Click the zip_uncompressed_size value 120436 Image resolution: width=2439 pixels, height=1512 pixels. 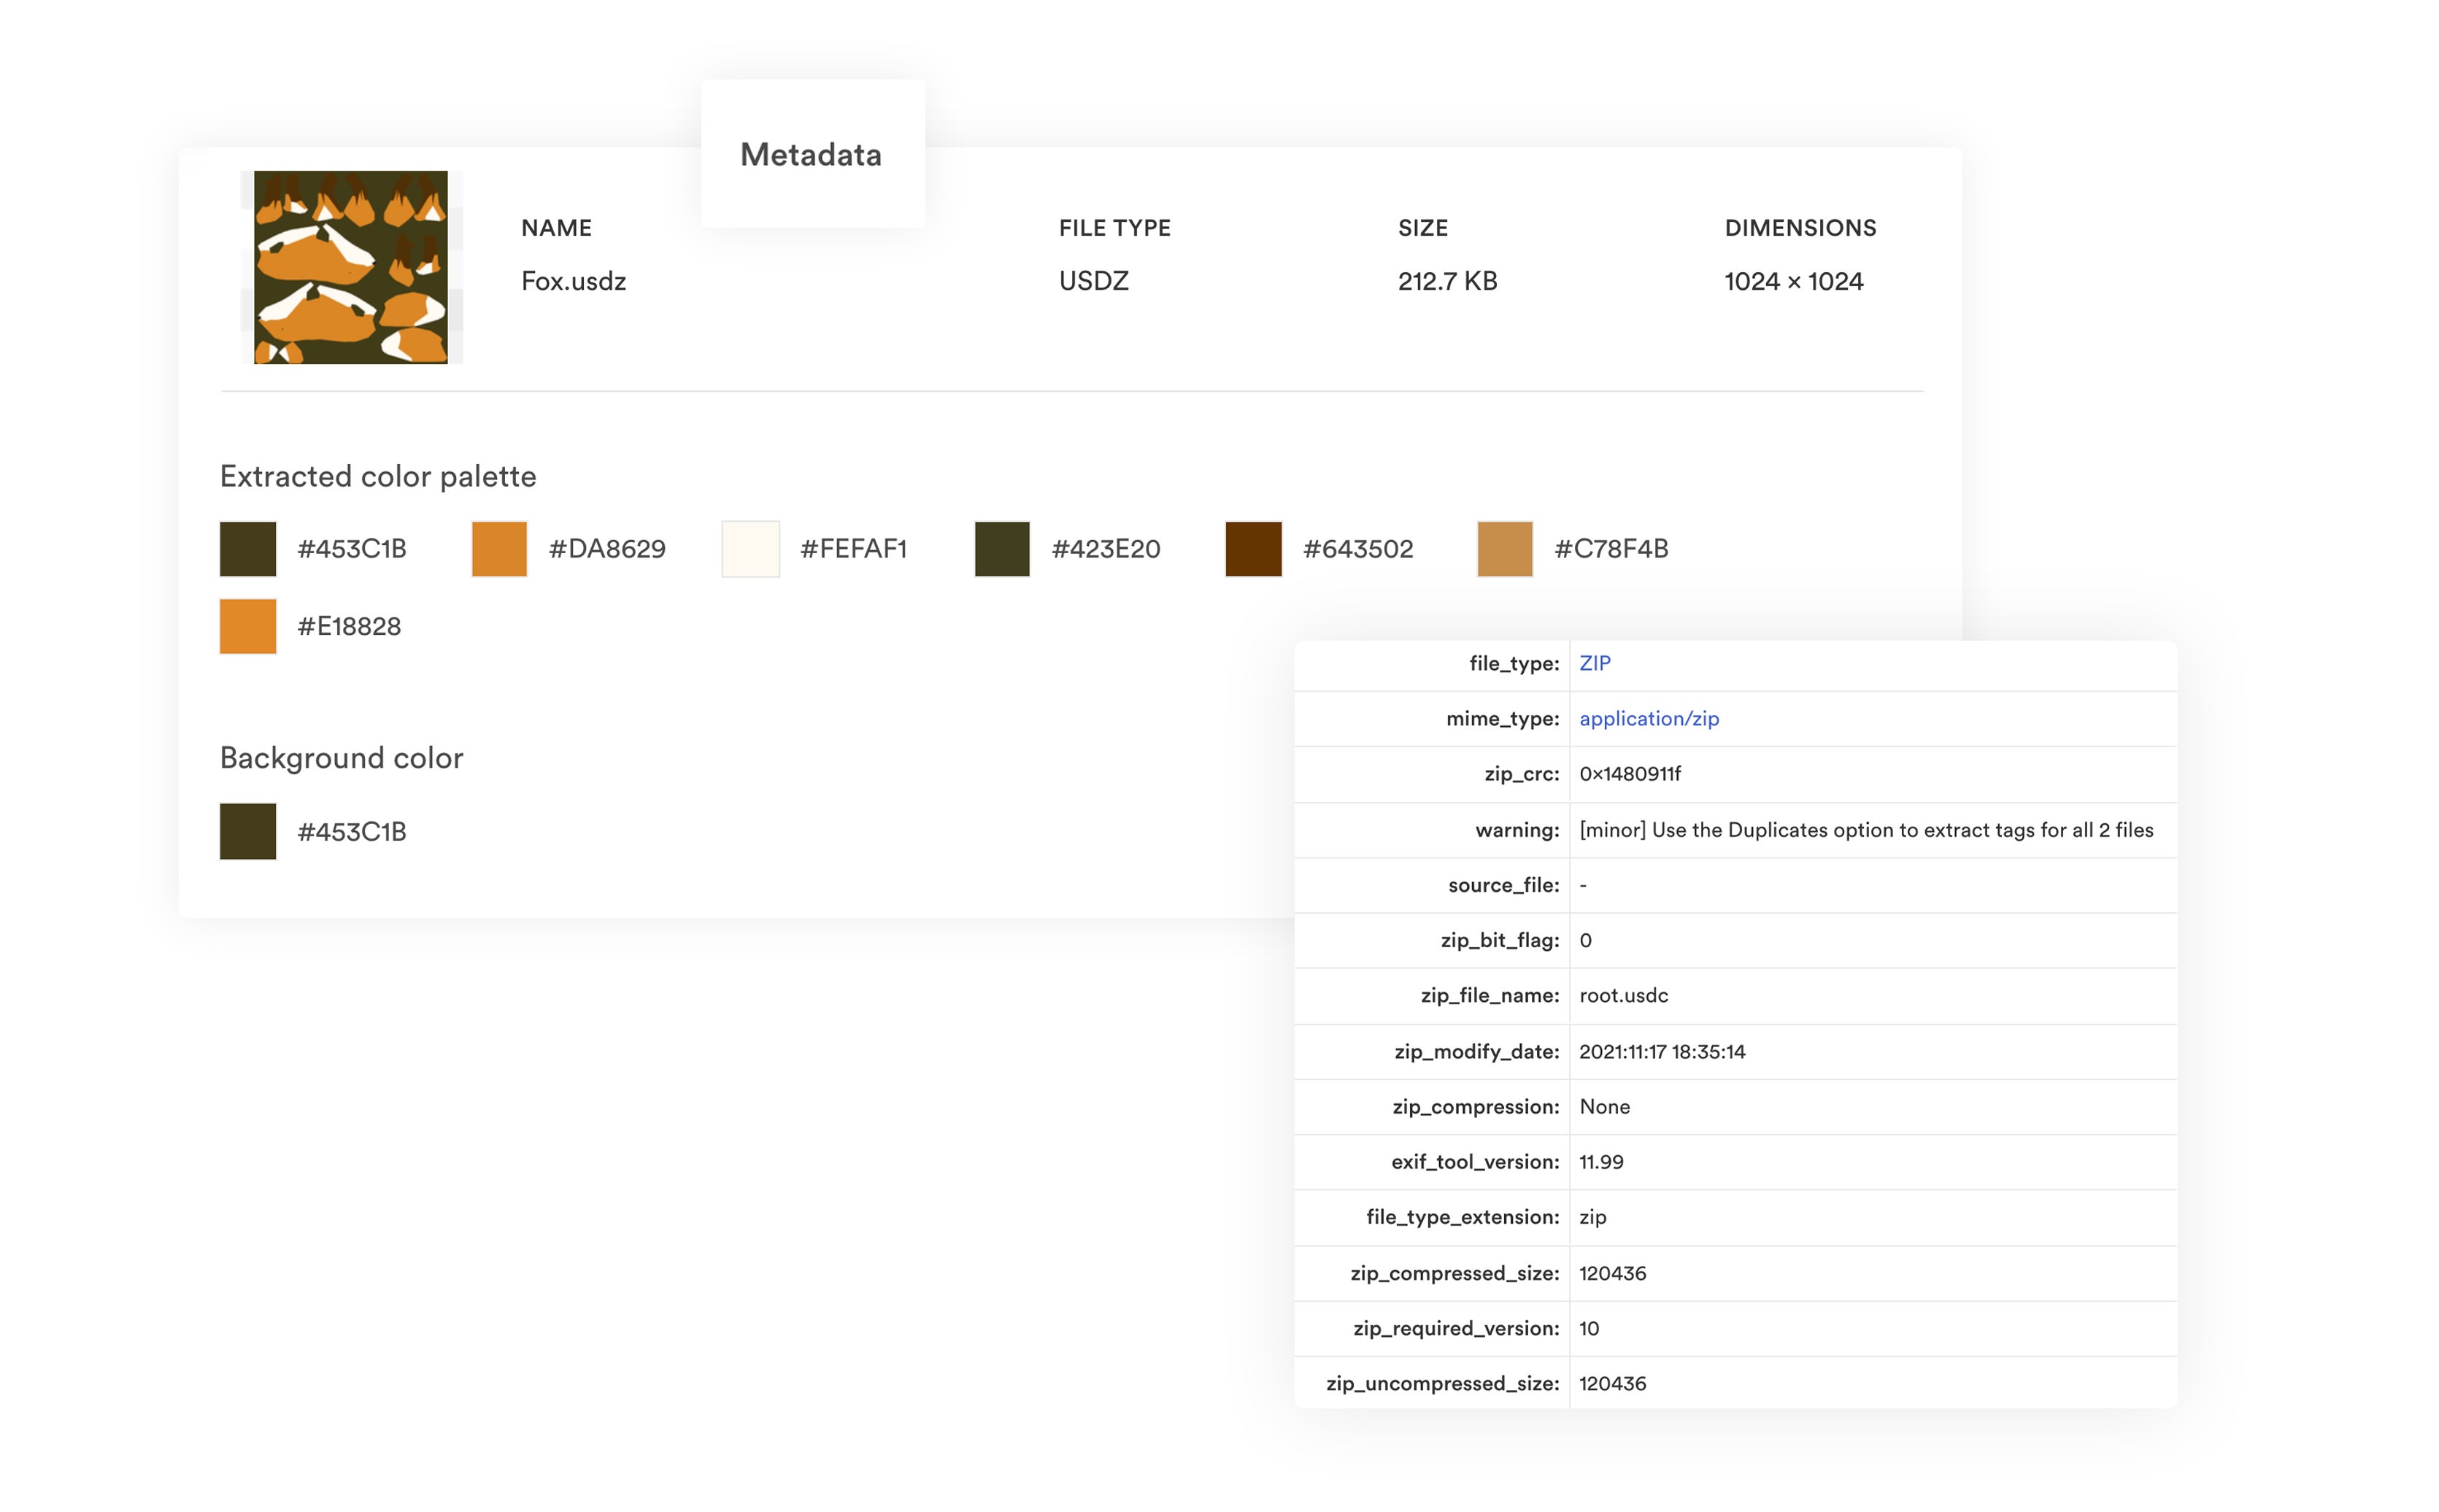tap(1612, 1384)
